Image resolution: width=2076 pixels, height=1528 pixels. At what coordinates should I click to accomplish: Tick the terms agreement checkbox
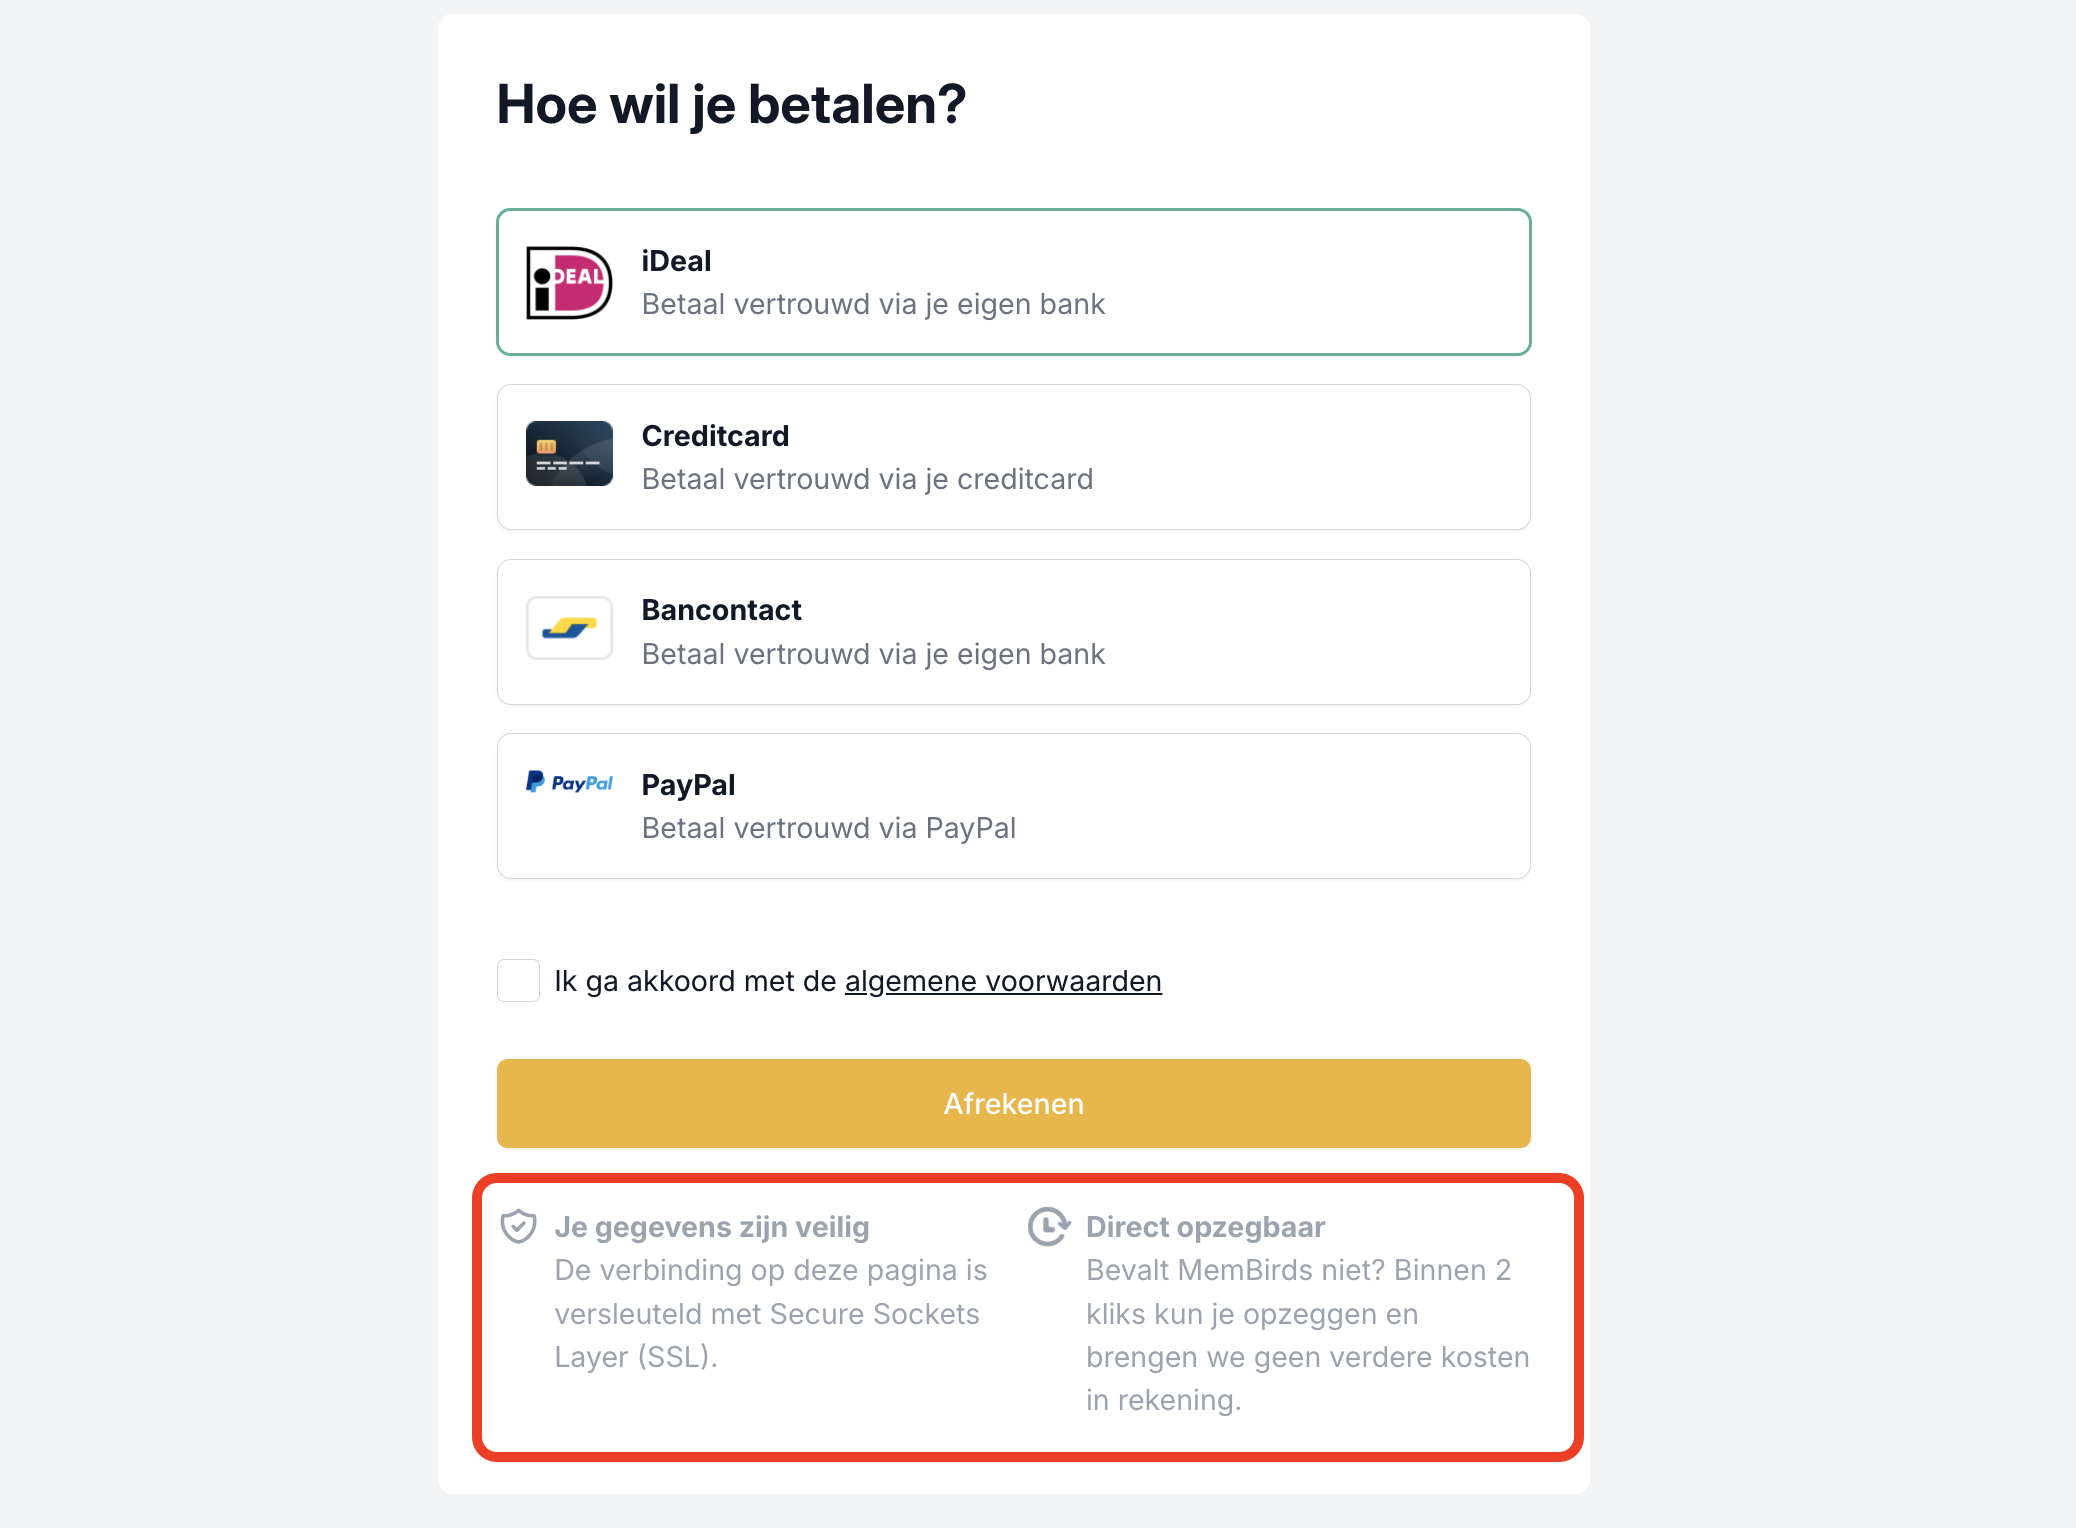(519, 981)
